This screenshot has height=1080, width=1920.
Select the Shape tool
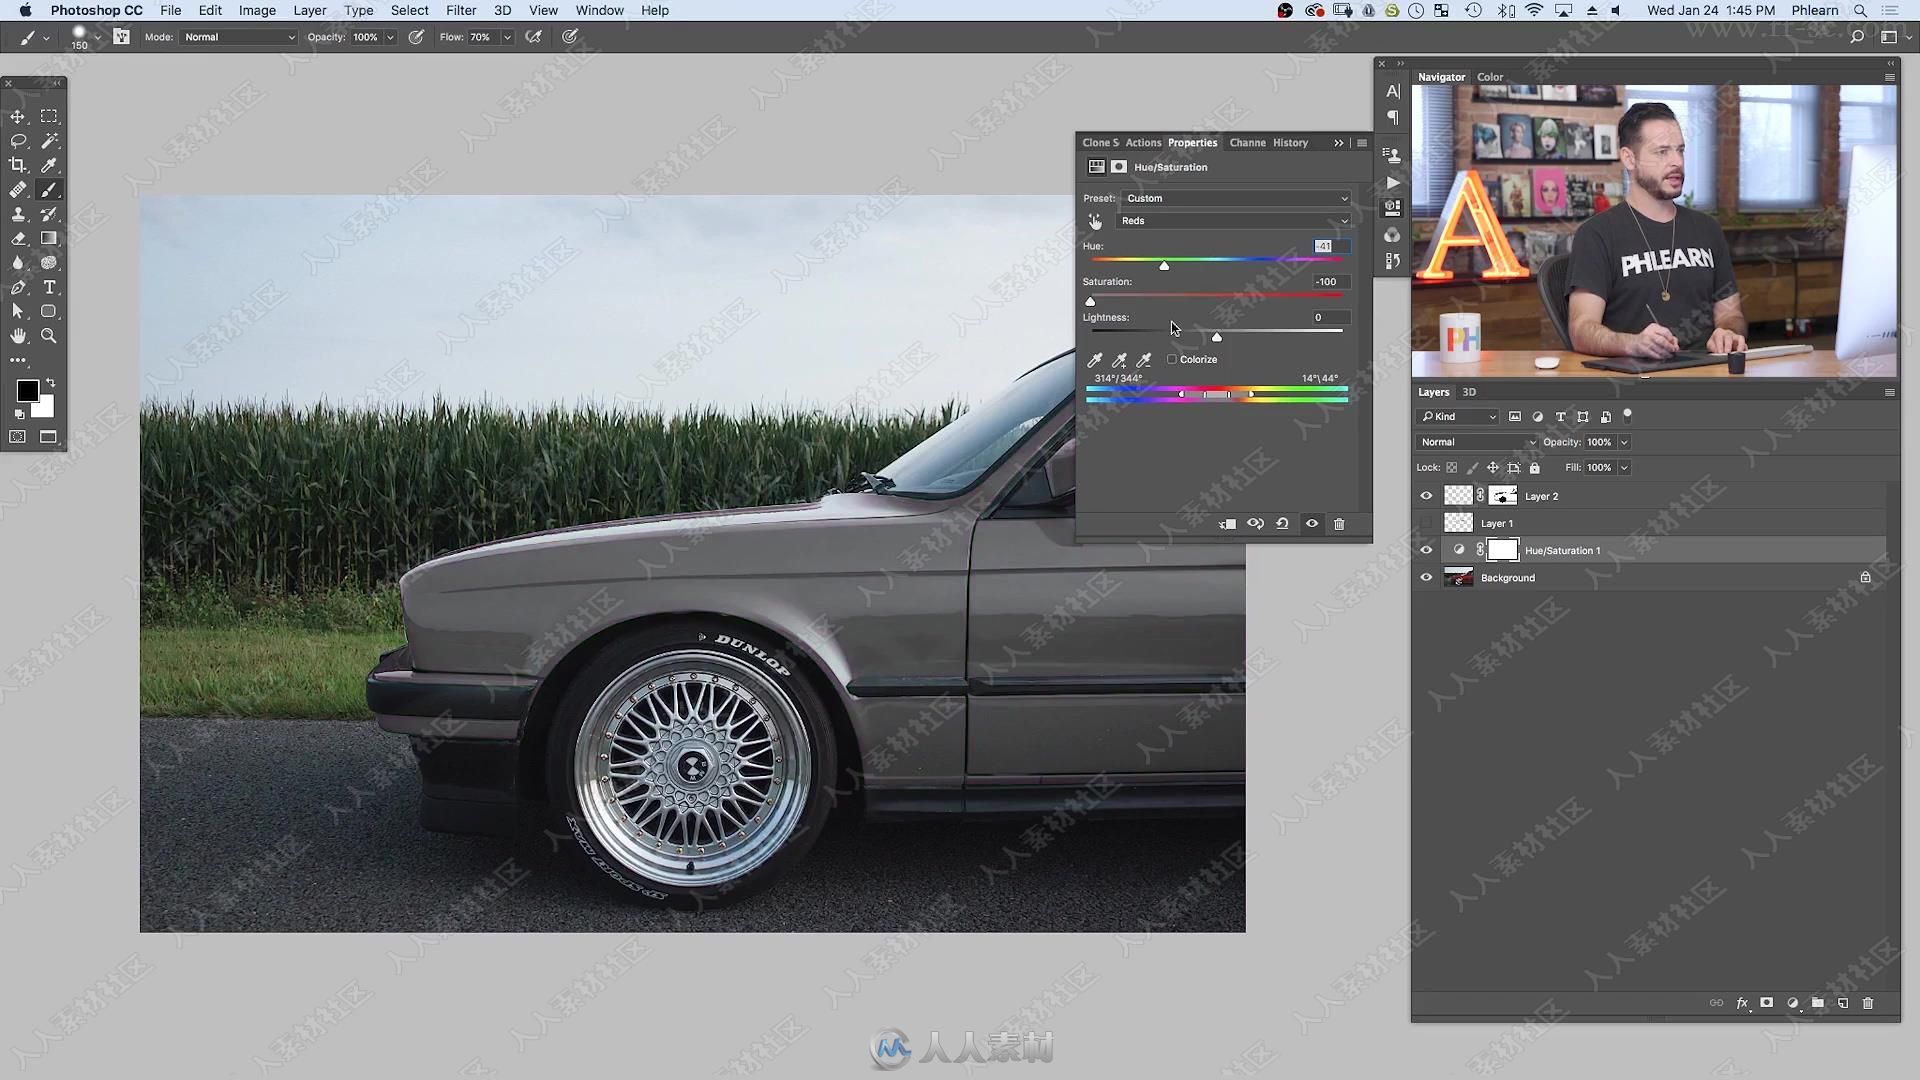click(49, 312)
